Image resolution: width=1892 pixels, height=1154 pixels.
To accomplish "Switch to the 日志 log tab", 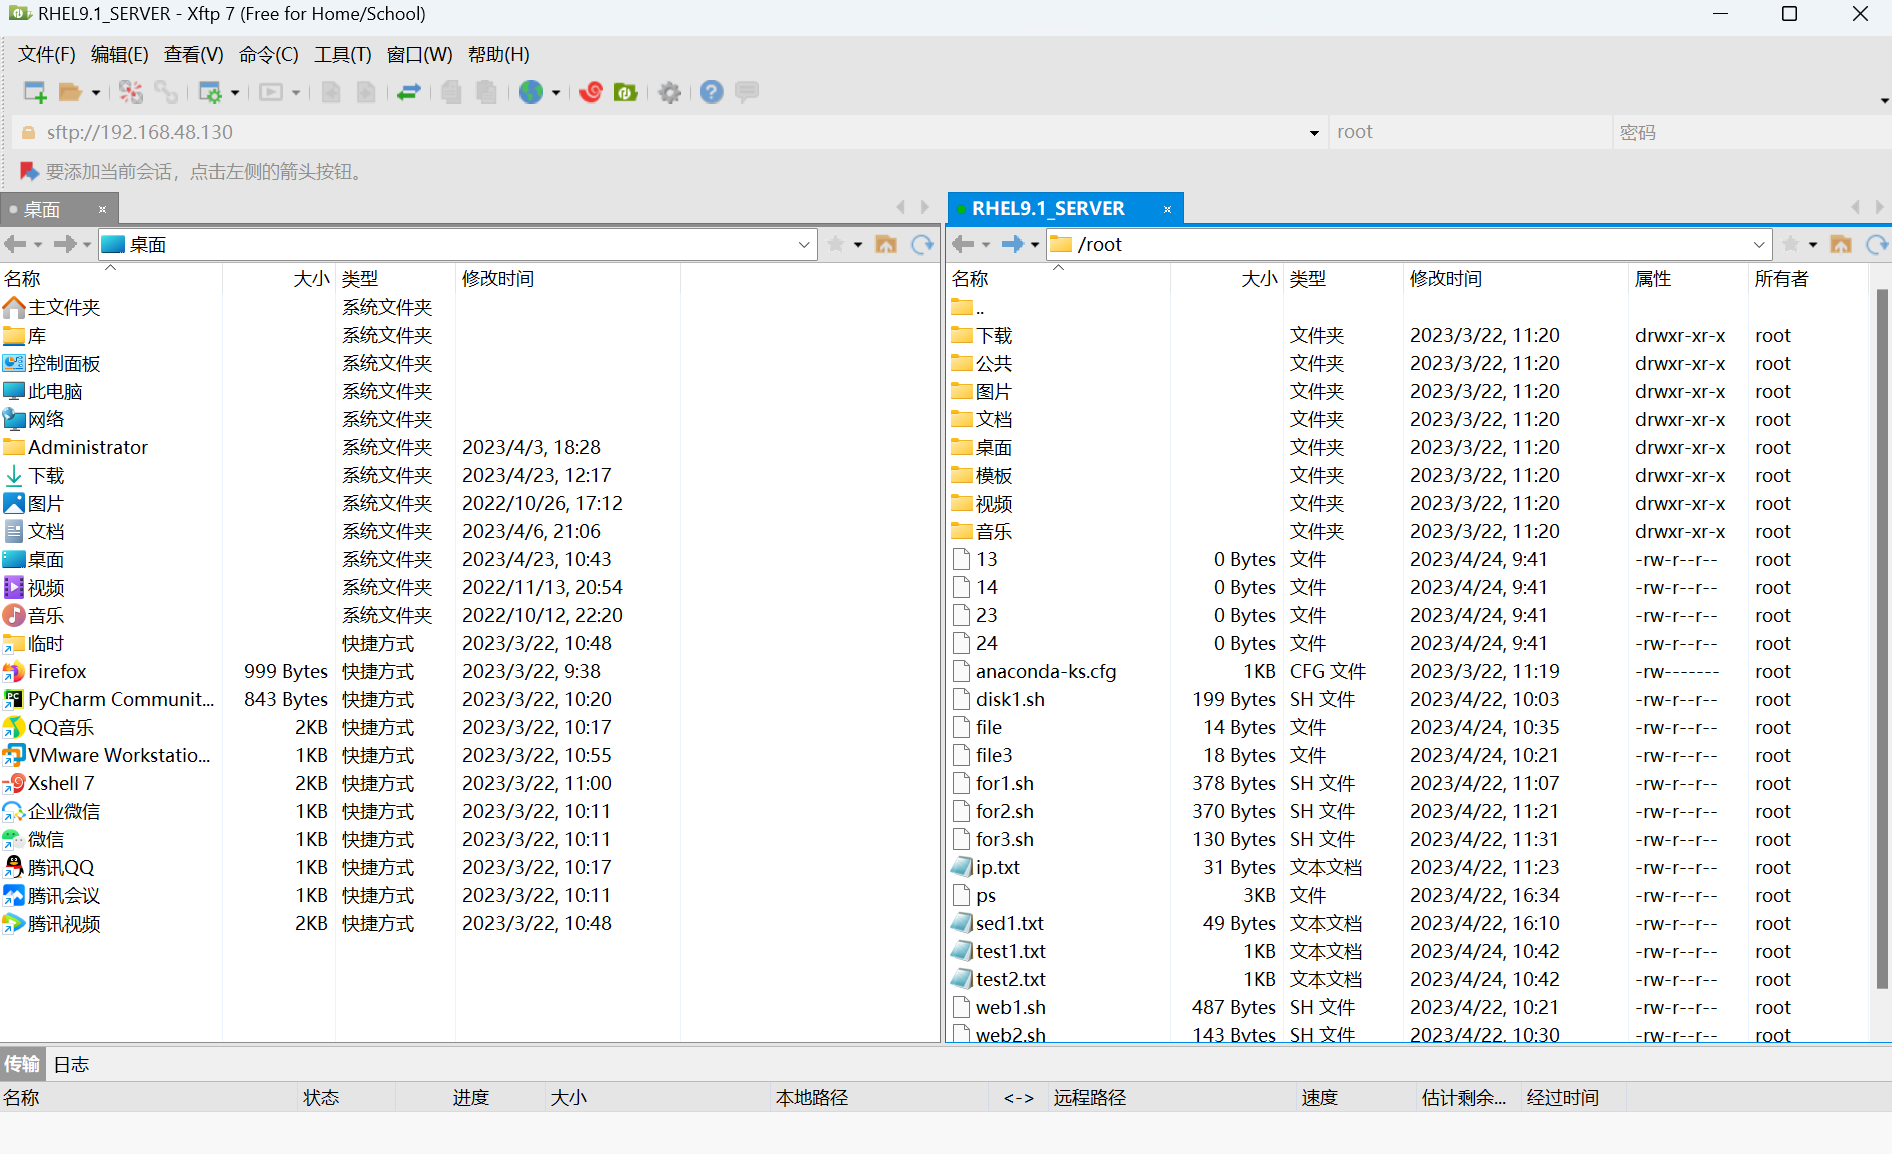I will point(72,1064).
